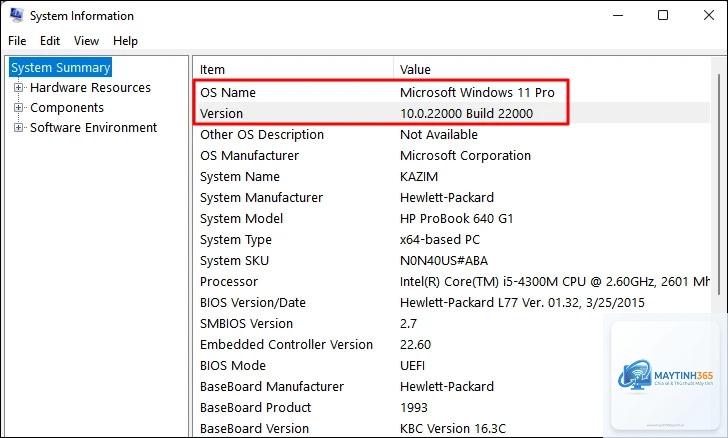Image resolution: width=728 pixels, height=438 pixels.
Task: Select the BIOS Mode row
Action: (452, 366)
